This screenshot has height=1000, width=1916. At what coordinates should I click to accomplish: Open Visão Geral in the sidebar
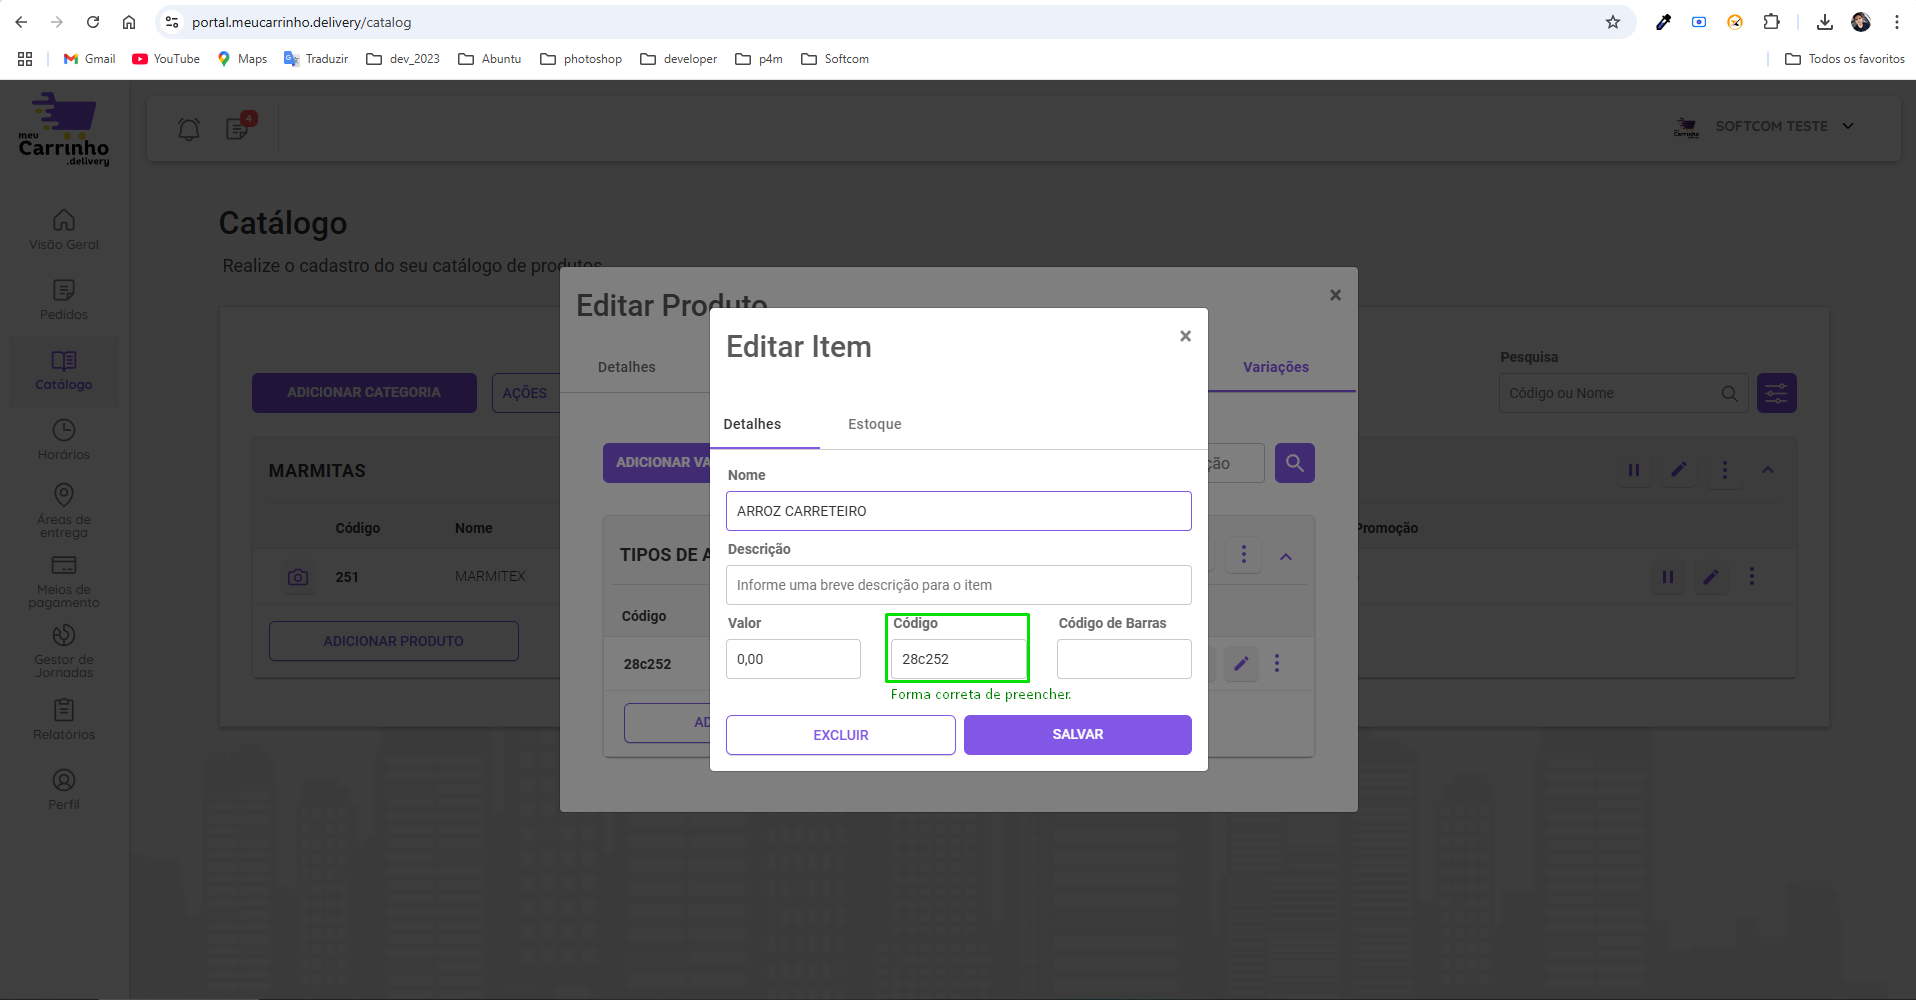[x=64, y=229]
